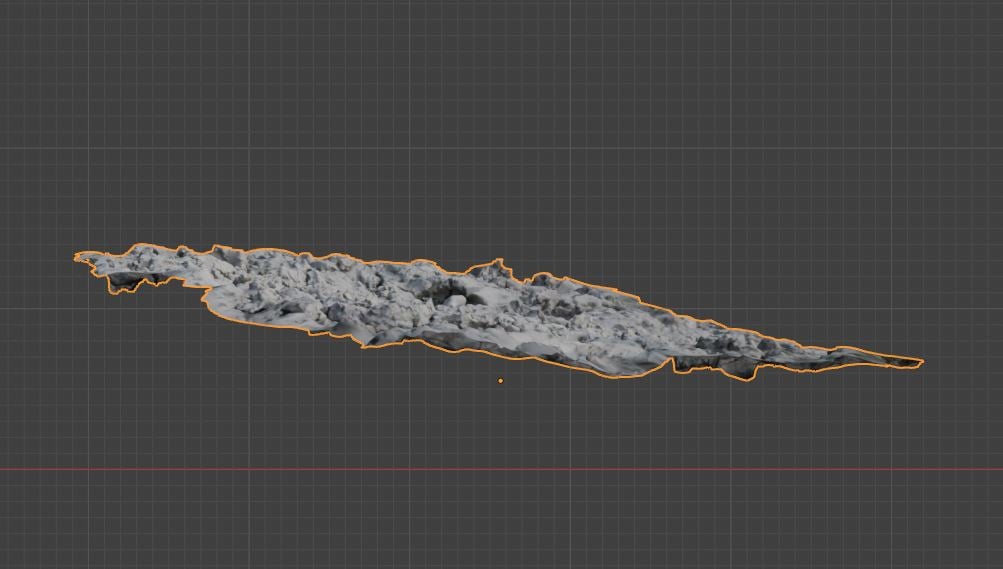Image resolution: width=1003 pixels, height=569 pixels.
Task: Click the dark notch under the mesh's right end
Action: coord(745,376)
